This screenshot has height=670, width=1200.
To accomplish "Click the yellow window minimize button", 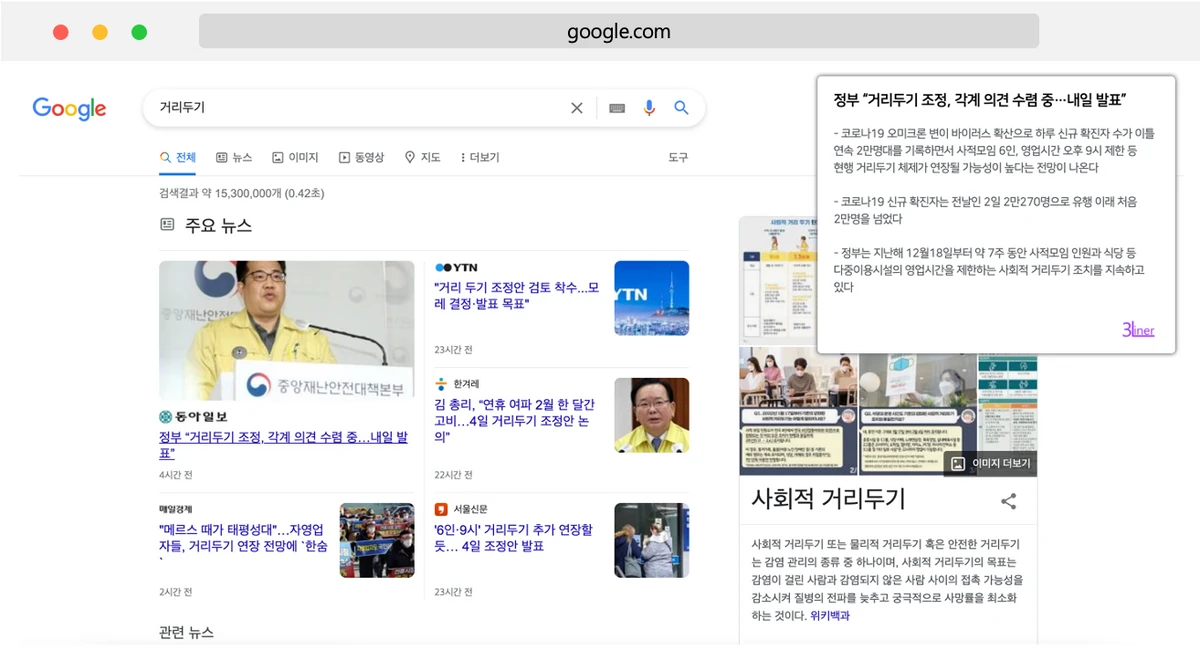I will tap(100, 32).
